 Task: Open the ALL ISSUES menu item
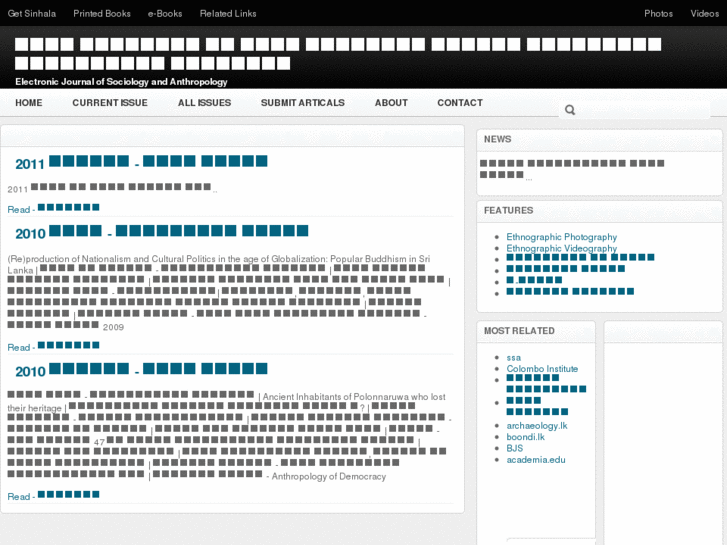click(x=204, y=103)
